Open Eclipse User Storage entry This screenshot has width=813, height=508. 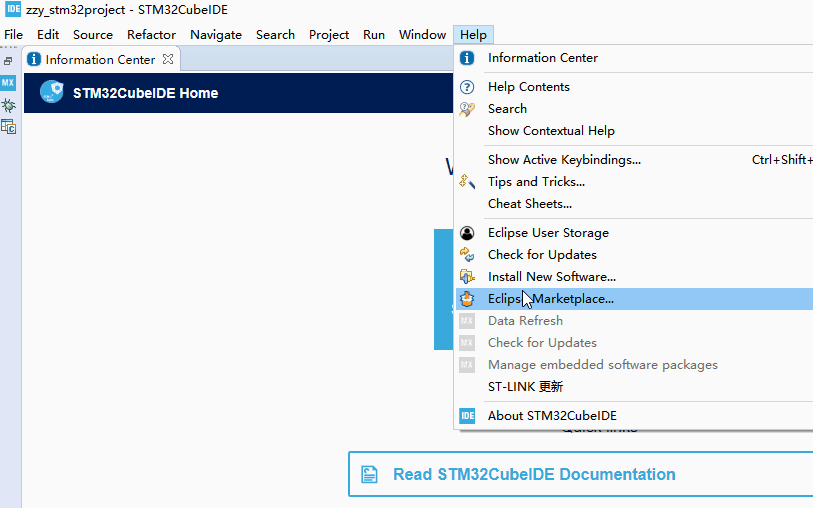tap(634, 233)
